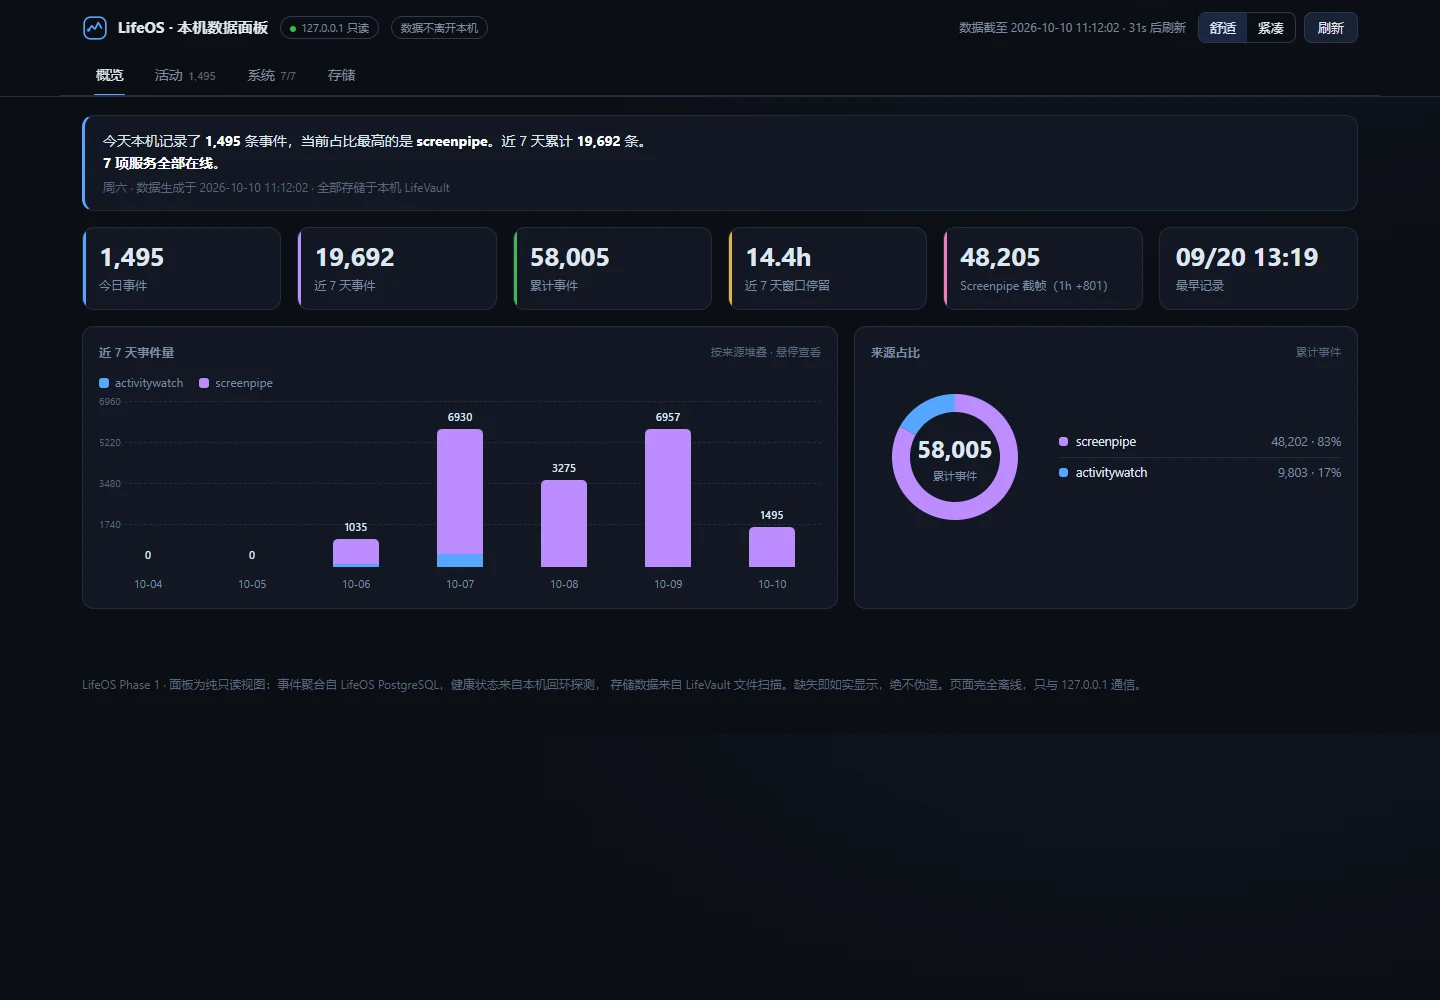Click the 10-10 bar showing 1495
Screen dimensions: 1440x1000
click(772, 547)
